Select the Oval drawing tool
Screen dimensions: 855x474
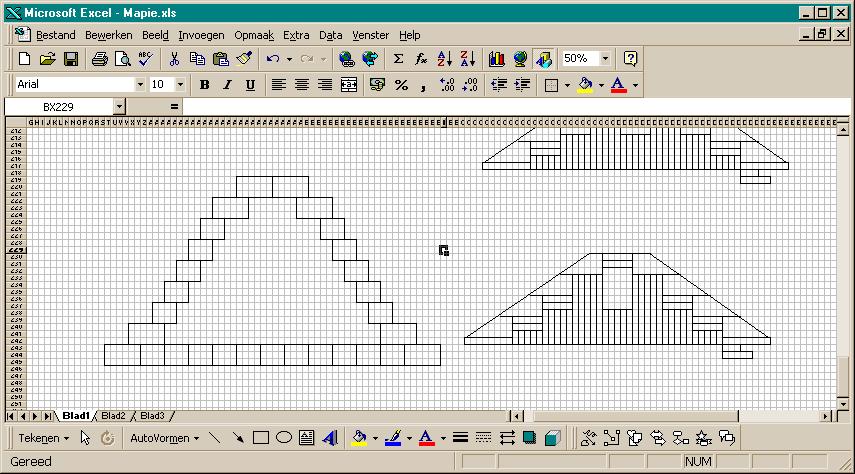click(284, 437)
